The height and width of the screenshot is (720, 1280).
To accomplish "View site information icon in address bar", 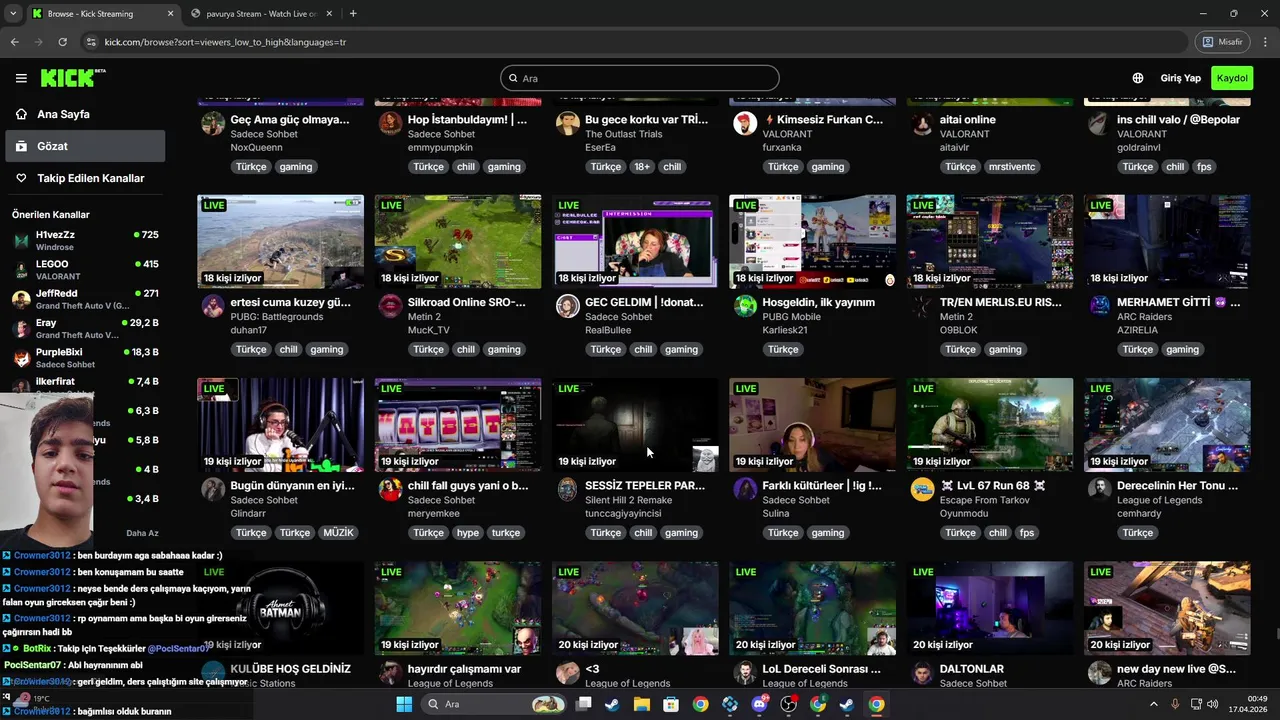I will [x=91, y=42].
